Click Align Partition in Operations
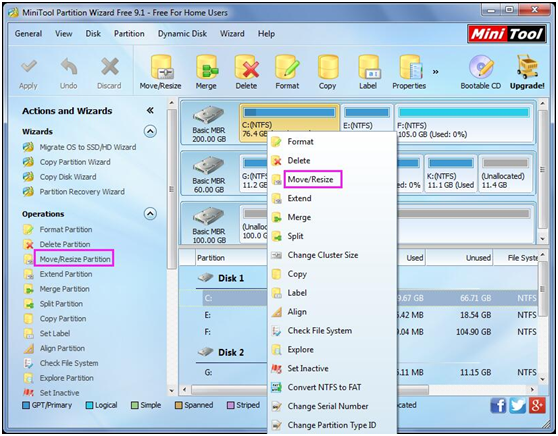 point(62,348)
